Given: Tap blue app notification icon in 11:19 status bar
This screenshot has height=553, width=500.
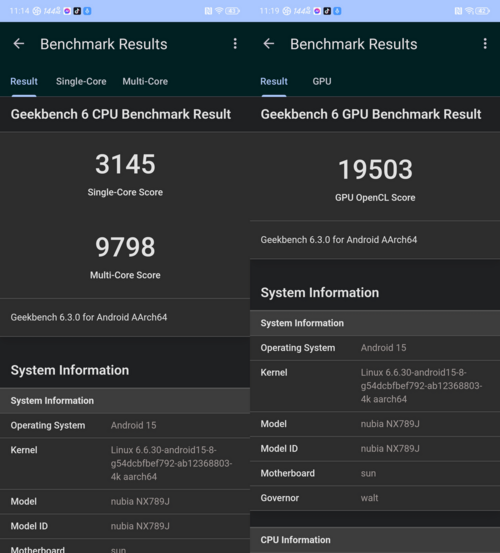Looking at the screenshot, I should 337,11.
